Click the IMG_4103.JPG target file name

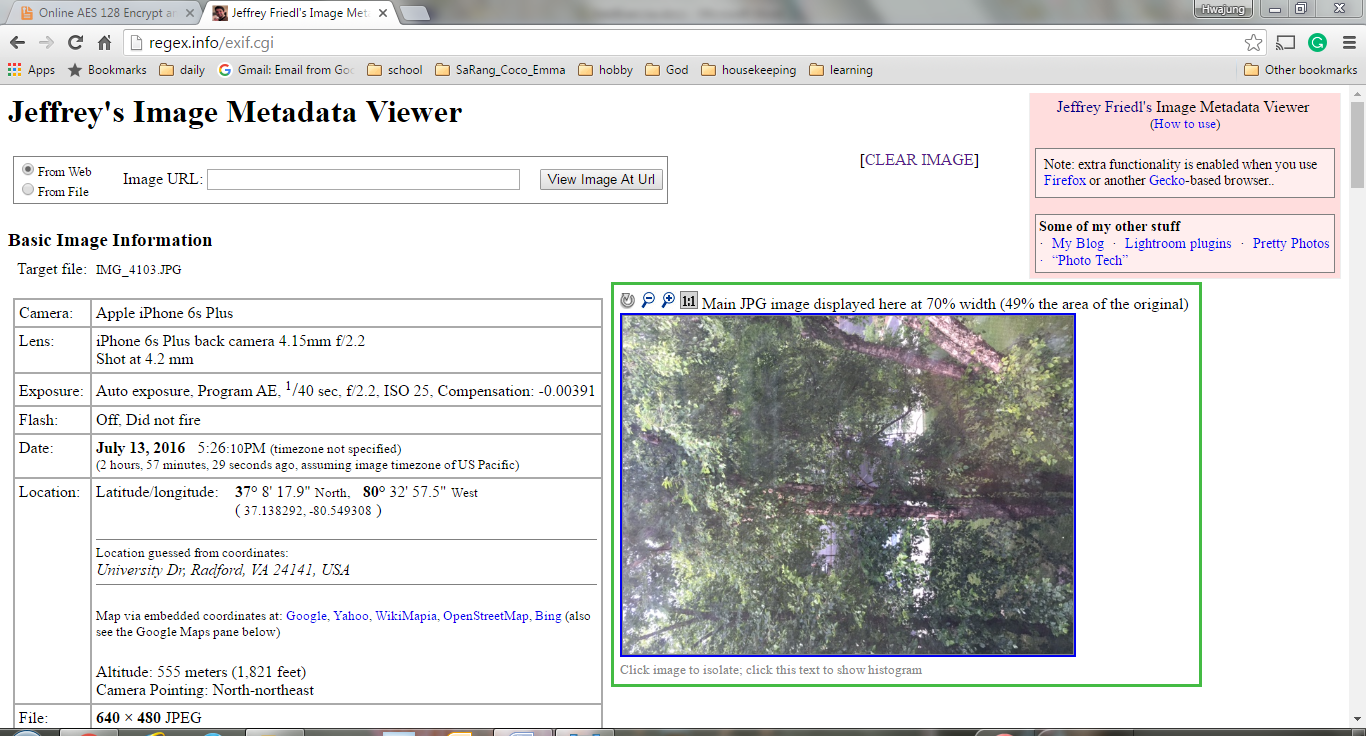click(139, 270)
